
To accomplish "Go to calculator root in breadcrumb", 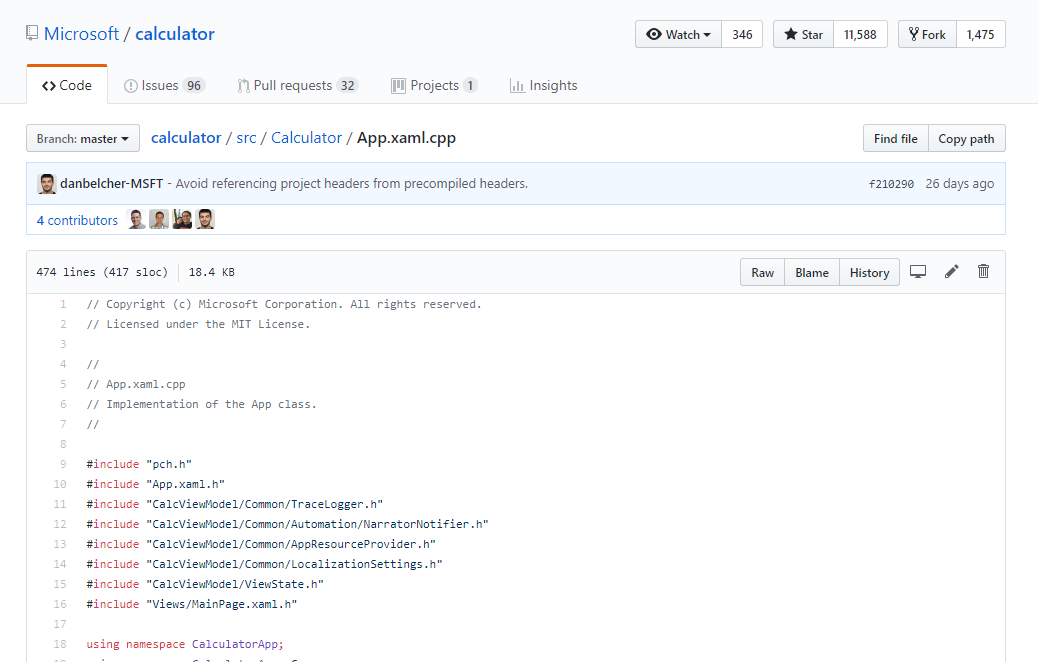I will click(186, 138).
